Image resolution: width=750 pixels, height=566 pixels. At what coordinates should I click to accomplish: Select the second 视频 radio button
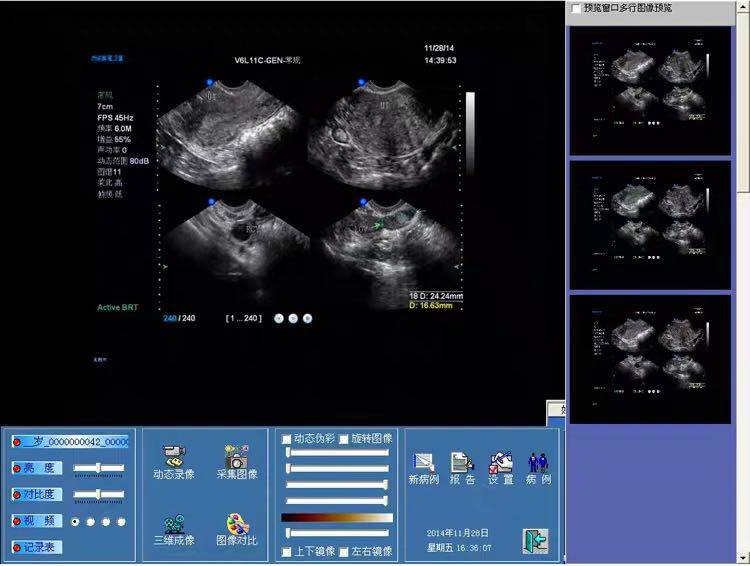point(90,522)
